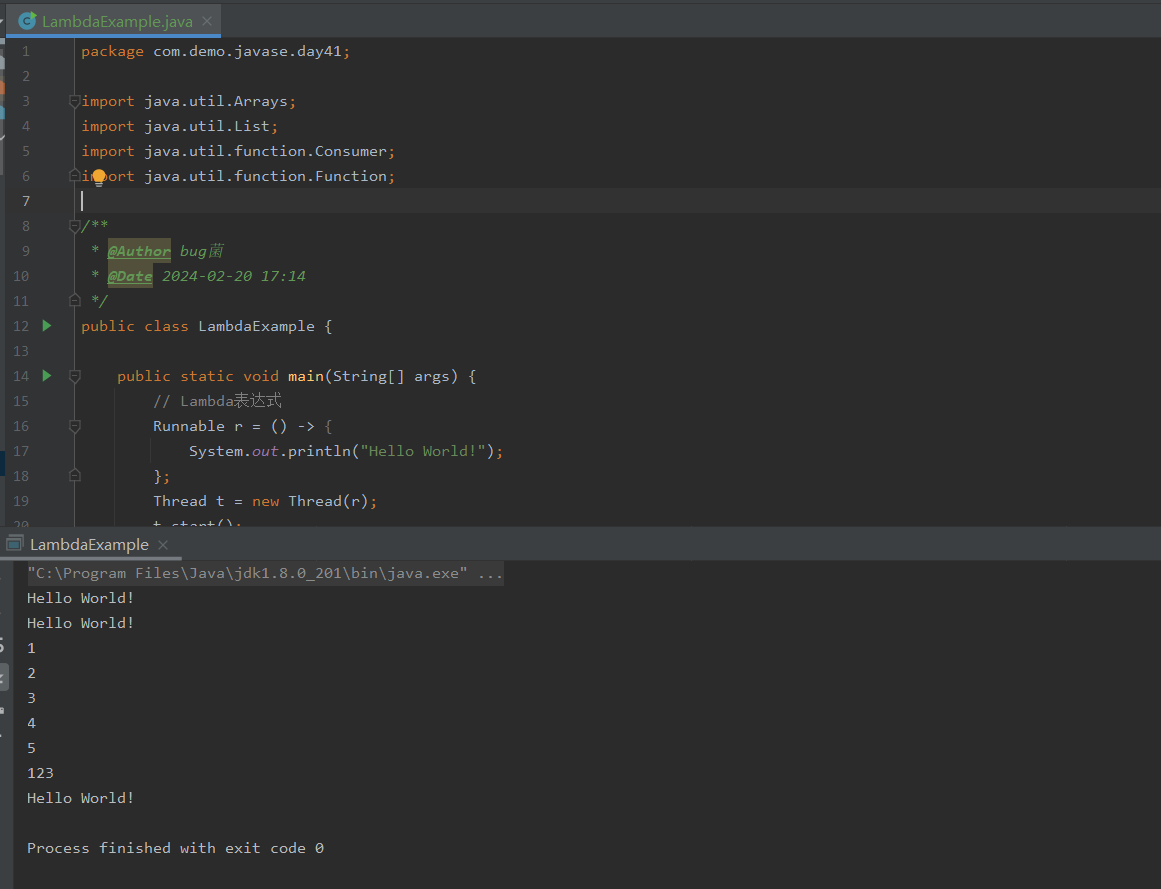
Task: Click the package name com.demo.javase.day41
Action: (247, 51)
